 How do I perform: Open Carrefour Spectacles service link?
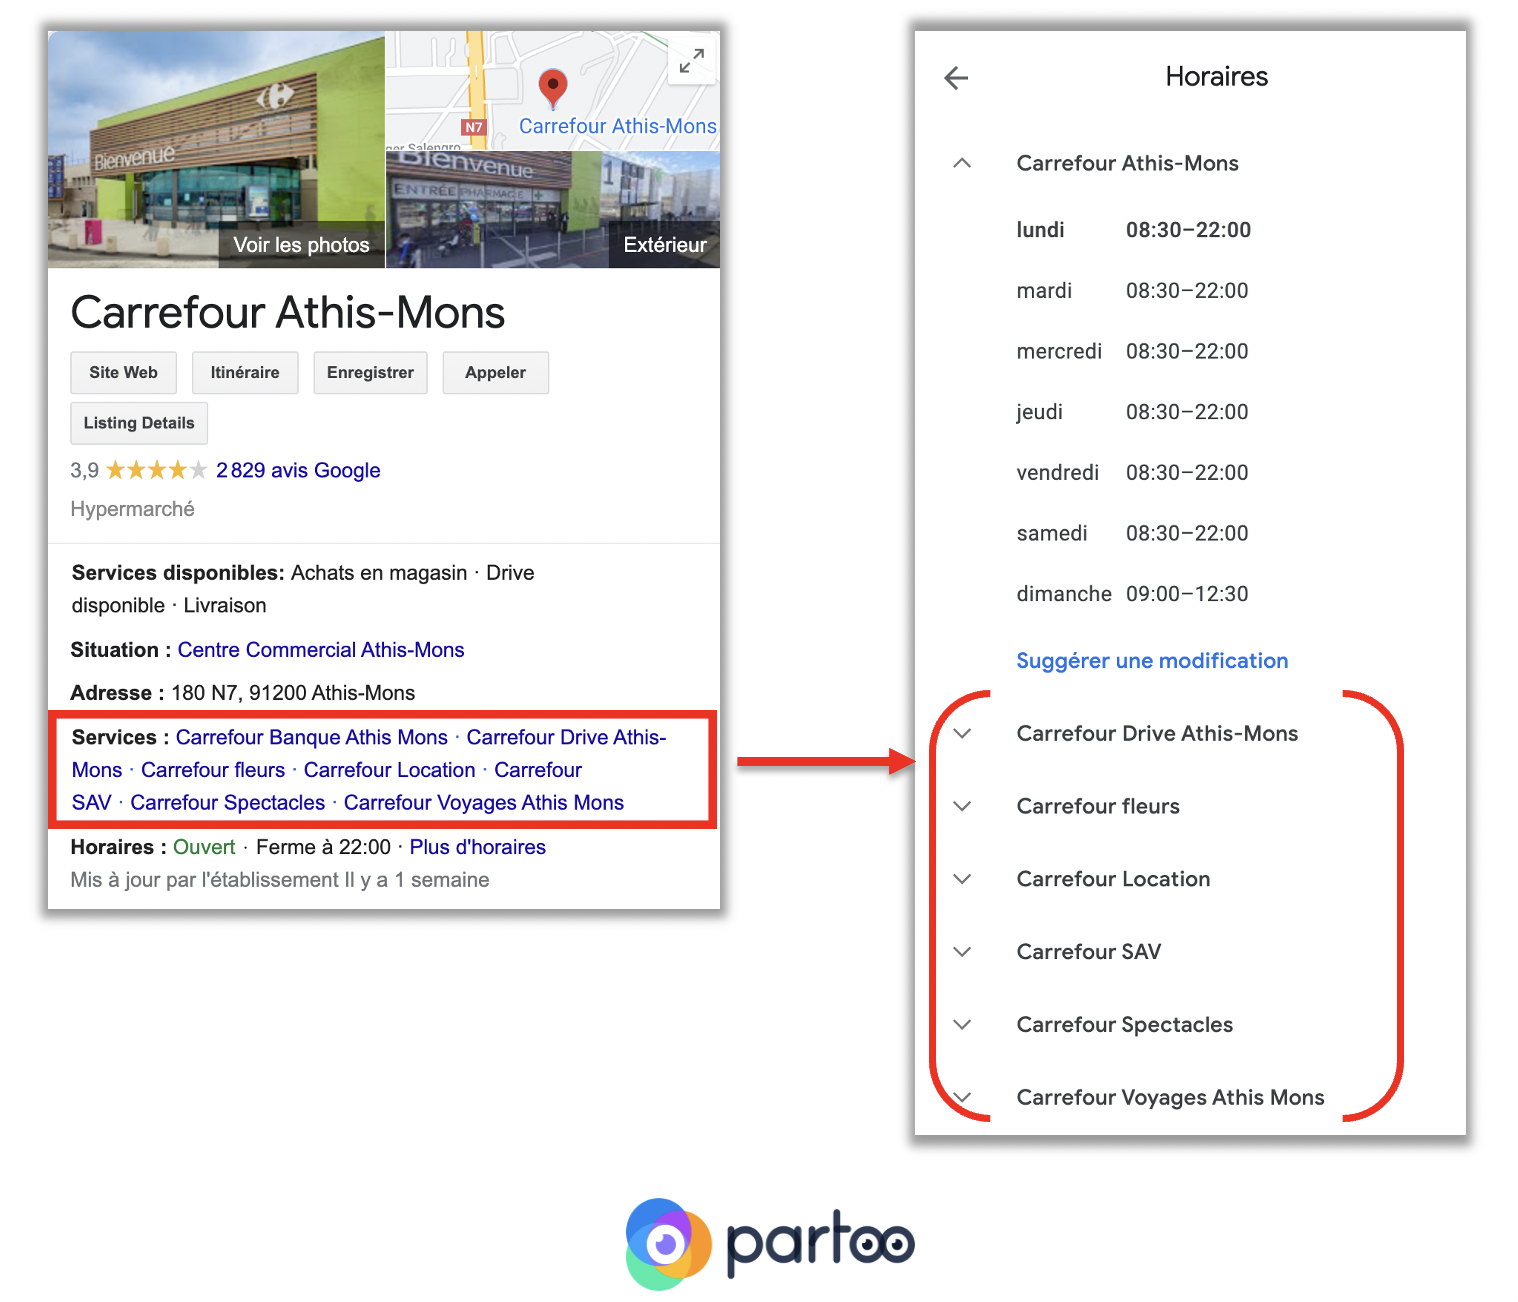(228, 803)
